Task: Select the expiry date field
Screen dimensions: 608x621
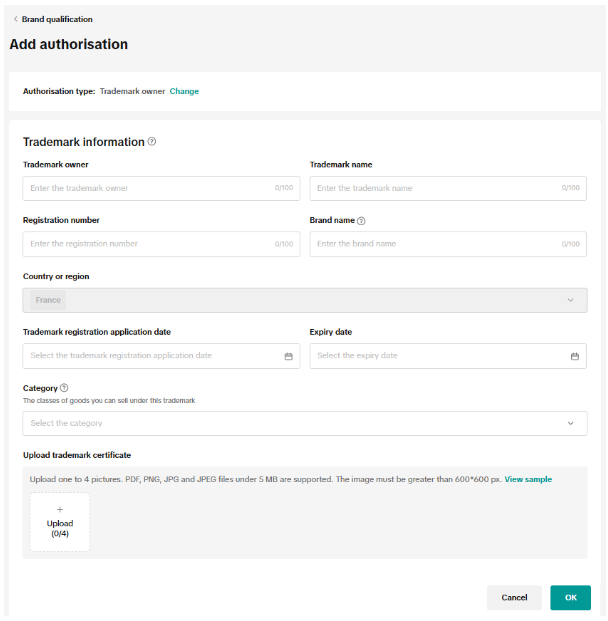Action: click(448, 356)
